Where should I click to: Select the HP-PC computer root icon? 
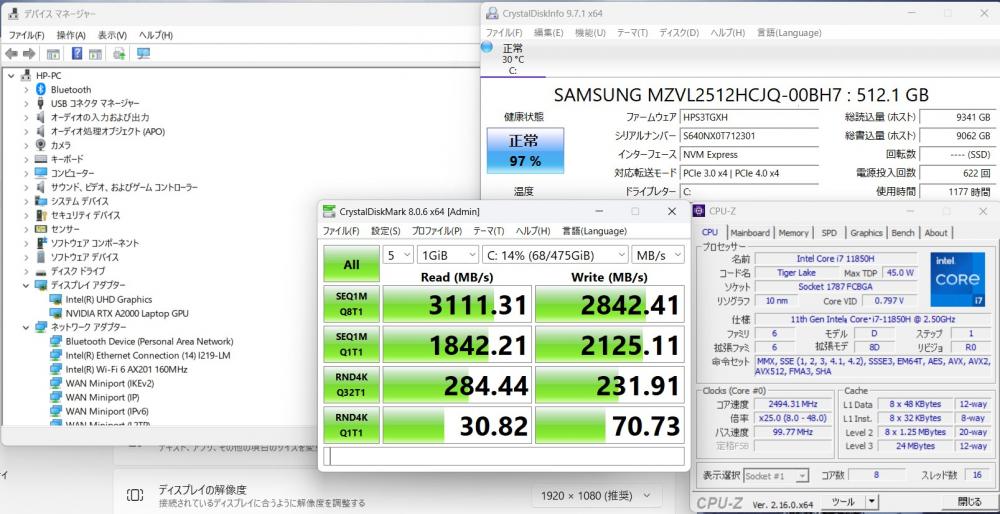[26, 75]
